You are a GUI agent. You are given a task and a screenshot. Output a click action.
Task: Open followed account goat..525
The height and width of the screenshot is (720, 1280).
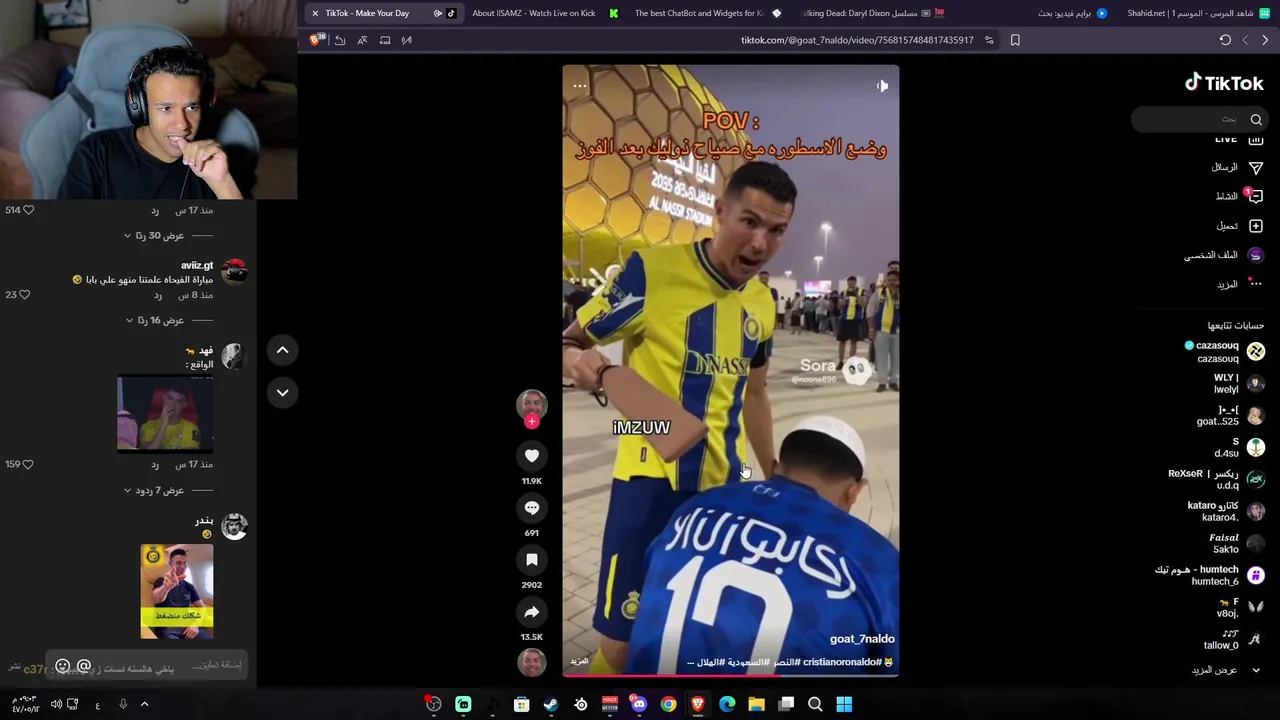1230,415
